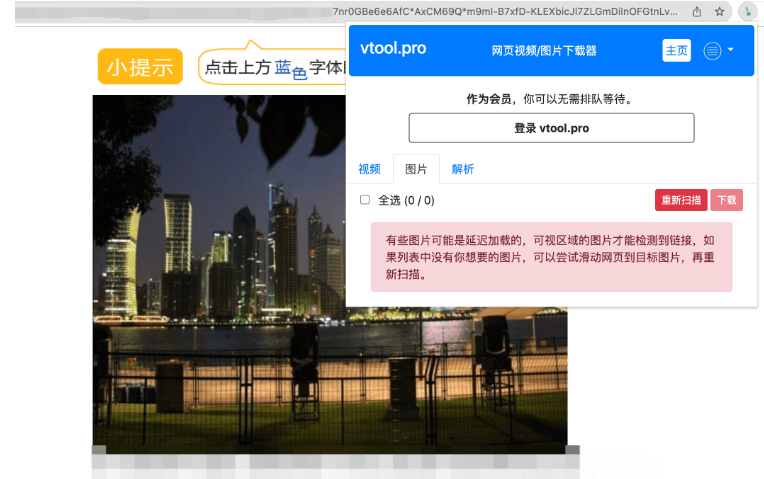Switch to the 视频 tab
Image resolution: width=764 pixels, height=479 pixels.
tap(369, 169)
